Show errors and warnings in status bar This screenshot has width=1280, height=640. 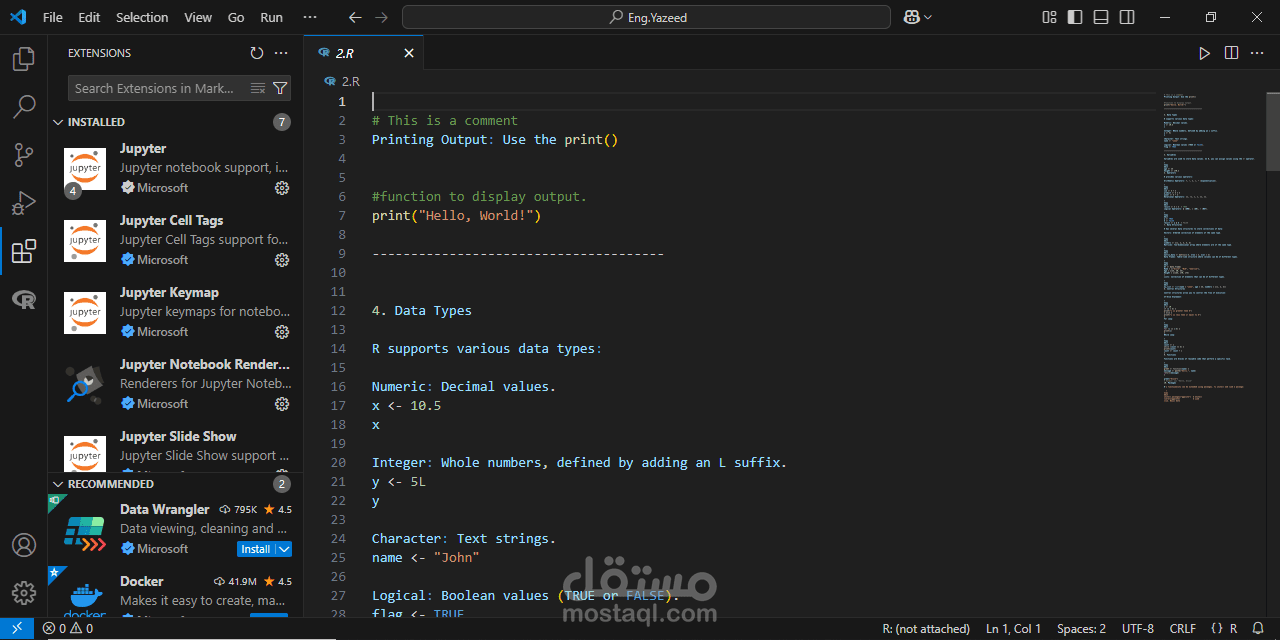click(68, 629)
